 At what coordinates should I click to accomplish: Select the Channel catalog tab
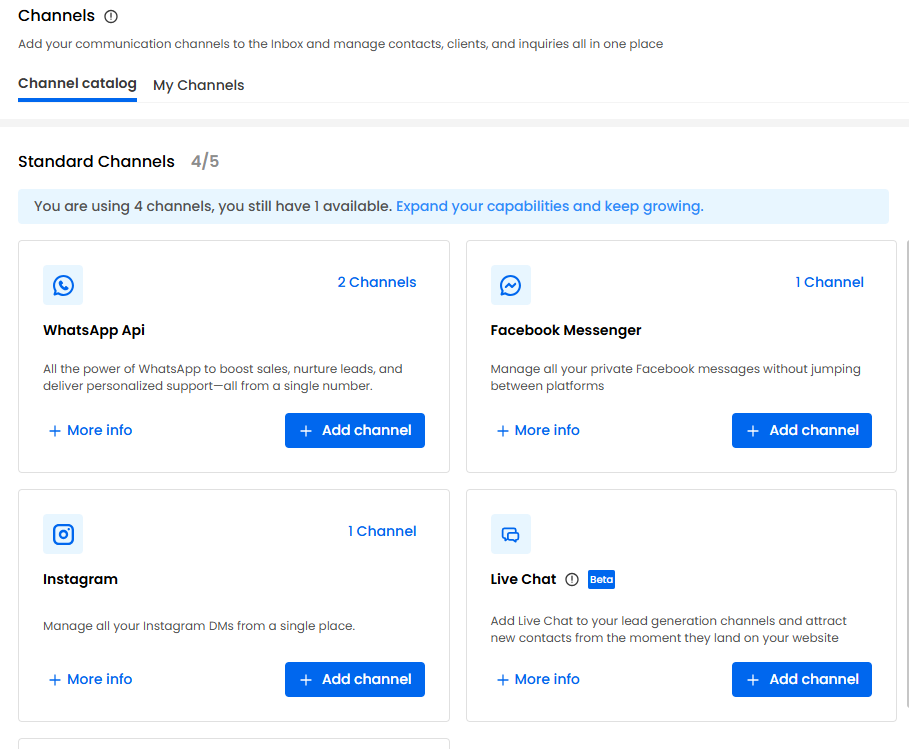[77, 83]
